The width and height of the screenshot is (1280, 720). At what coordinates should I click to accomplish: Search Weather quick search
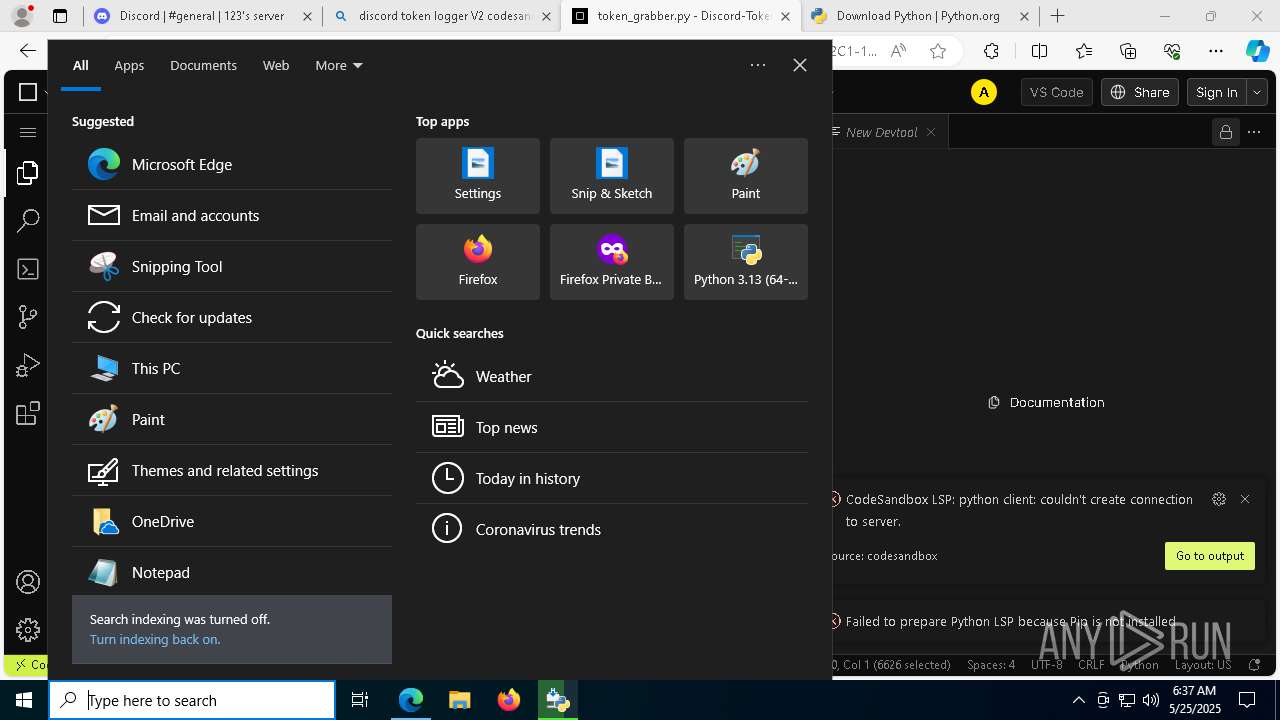click(612, 376)
